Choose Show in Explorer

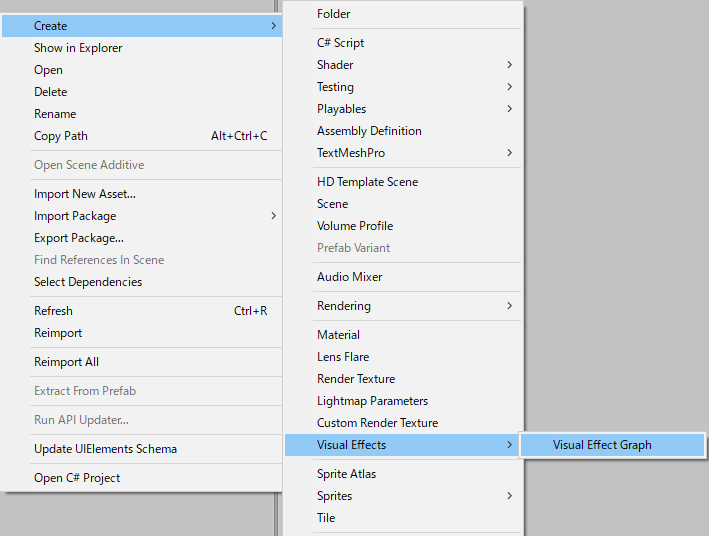142,48
